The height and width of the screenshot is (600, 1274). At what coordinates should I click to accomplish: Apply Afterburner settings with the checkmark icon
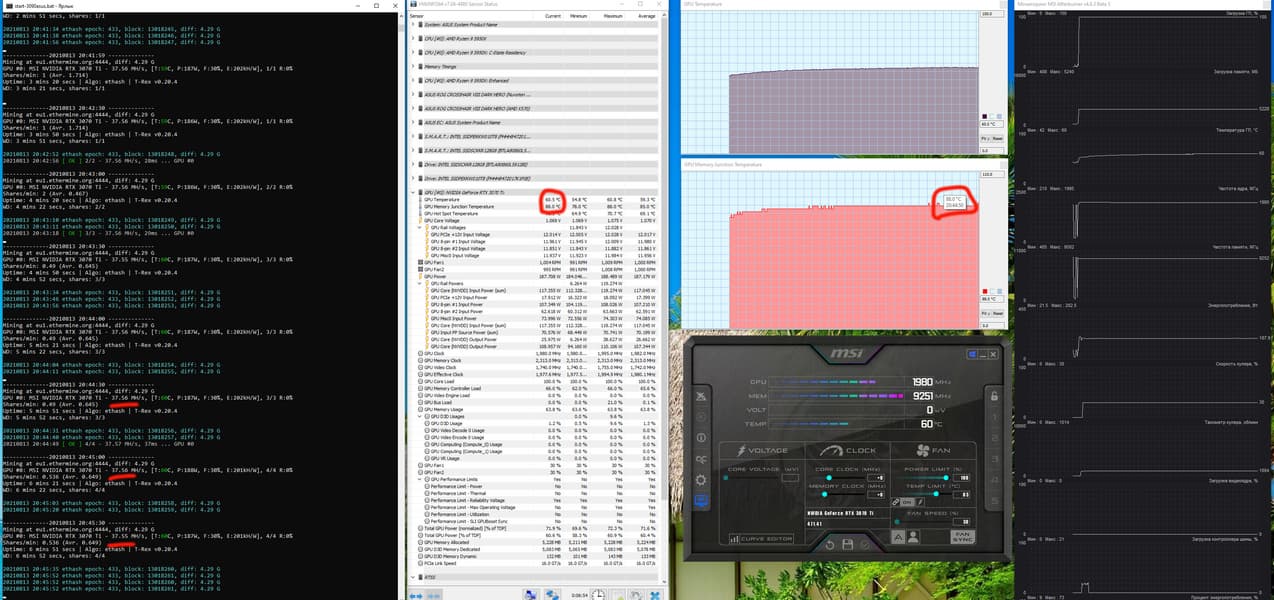click(x=866, y=545)
